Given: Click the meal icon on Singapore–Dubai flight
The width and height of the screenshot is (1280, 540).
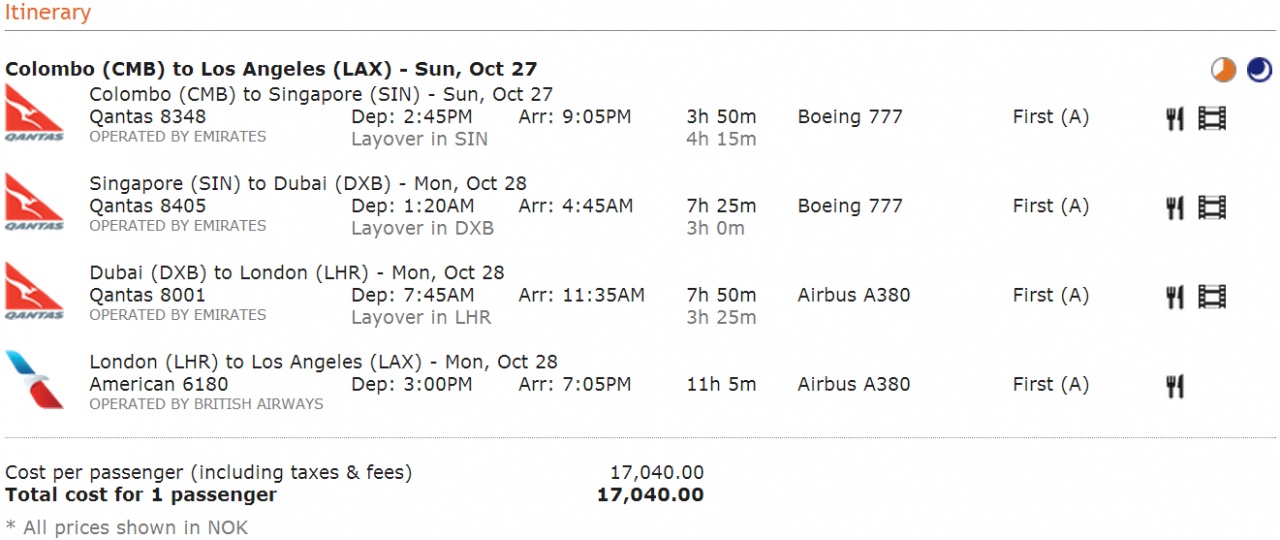Looking at the screenshot, I should 1175,208.
